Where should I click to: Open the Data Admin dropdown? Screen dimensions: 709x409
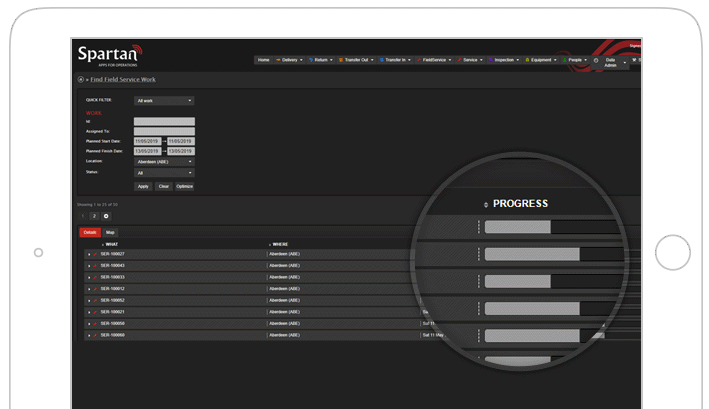tap(610, 62)
